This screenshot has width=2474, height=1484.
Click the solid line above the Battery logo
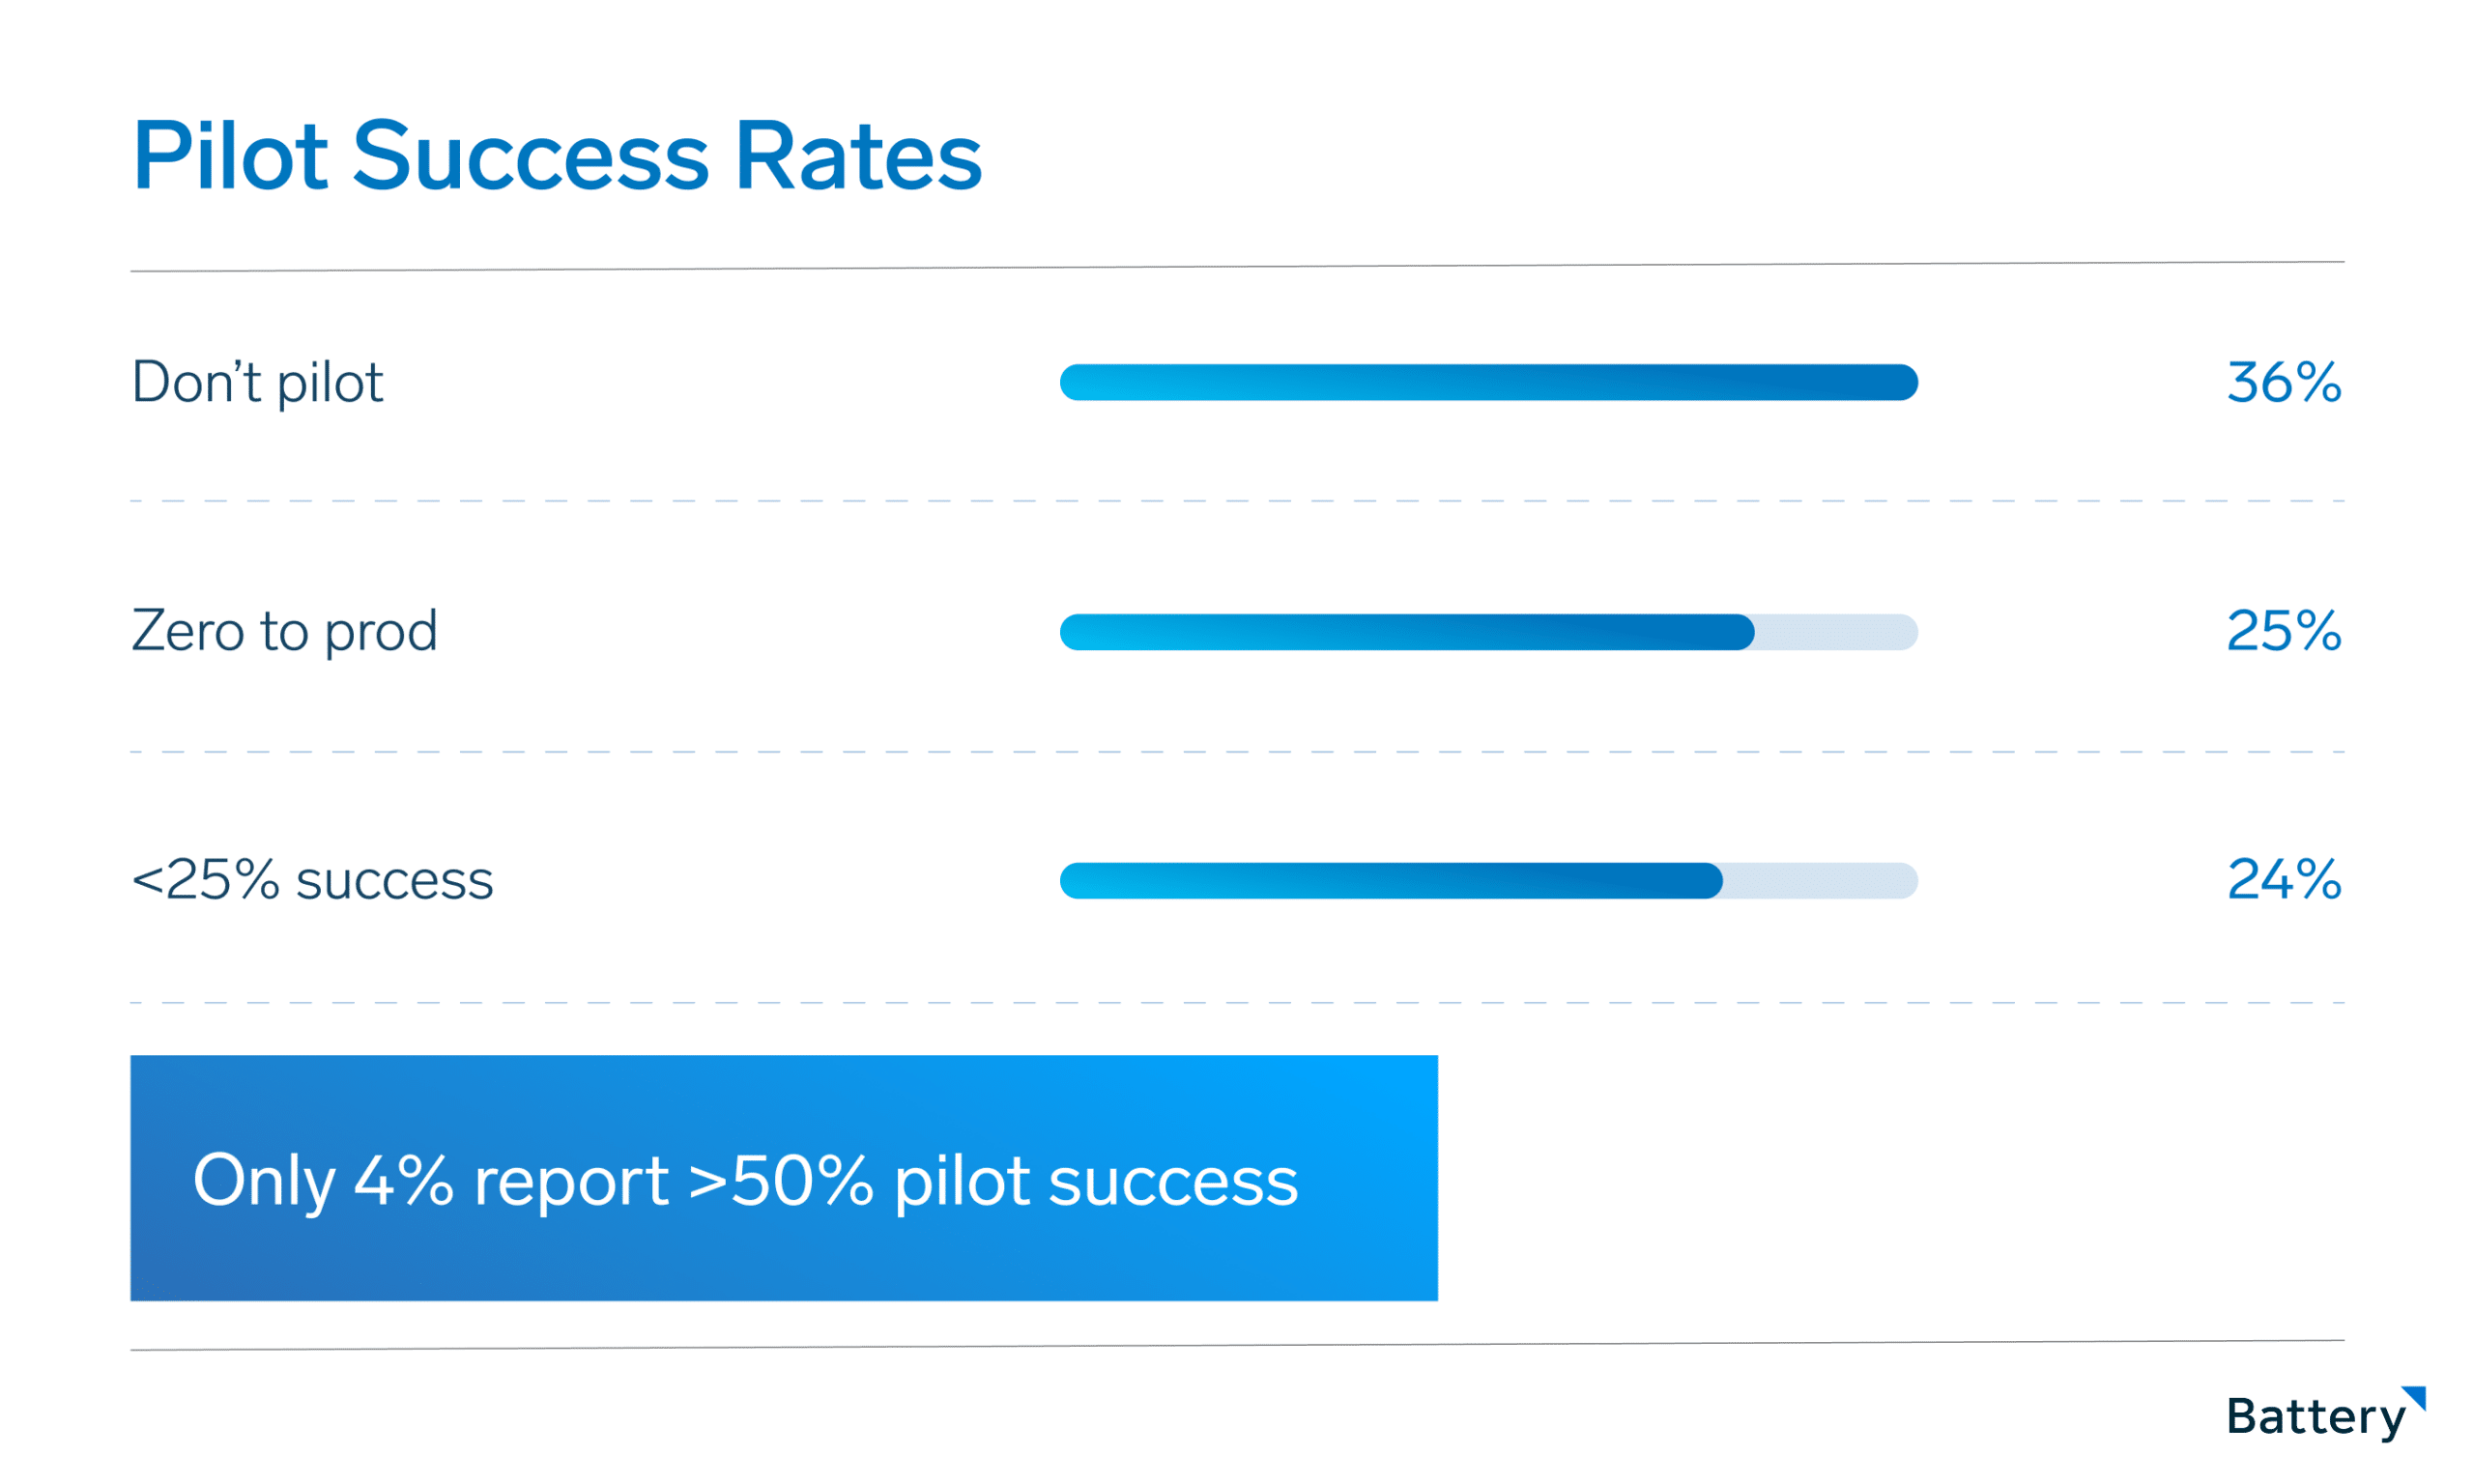coord(1237,1345)
